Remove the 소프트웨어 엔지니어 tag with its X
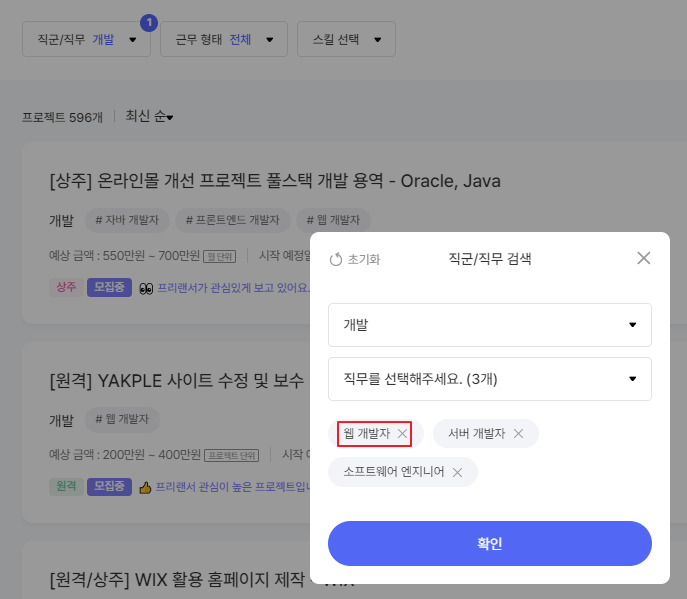687x599 pixels. click(x=457, y=472)
